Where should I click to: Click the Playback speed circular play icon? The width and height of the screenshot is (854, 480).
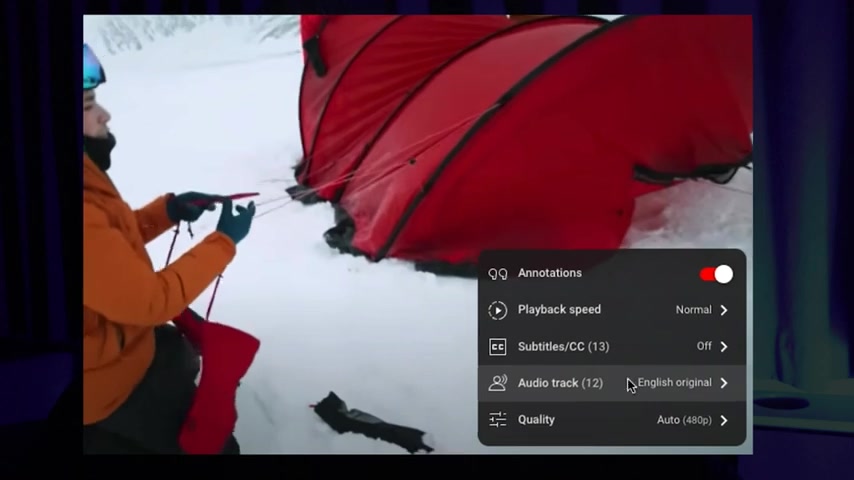point(497,310)
